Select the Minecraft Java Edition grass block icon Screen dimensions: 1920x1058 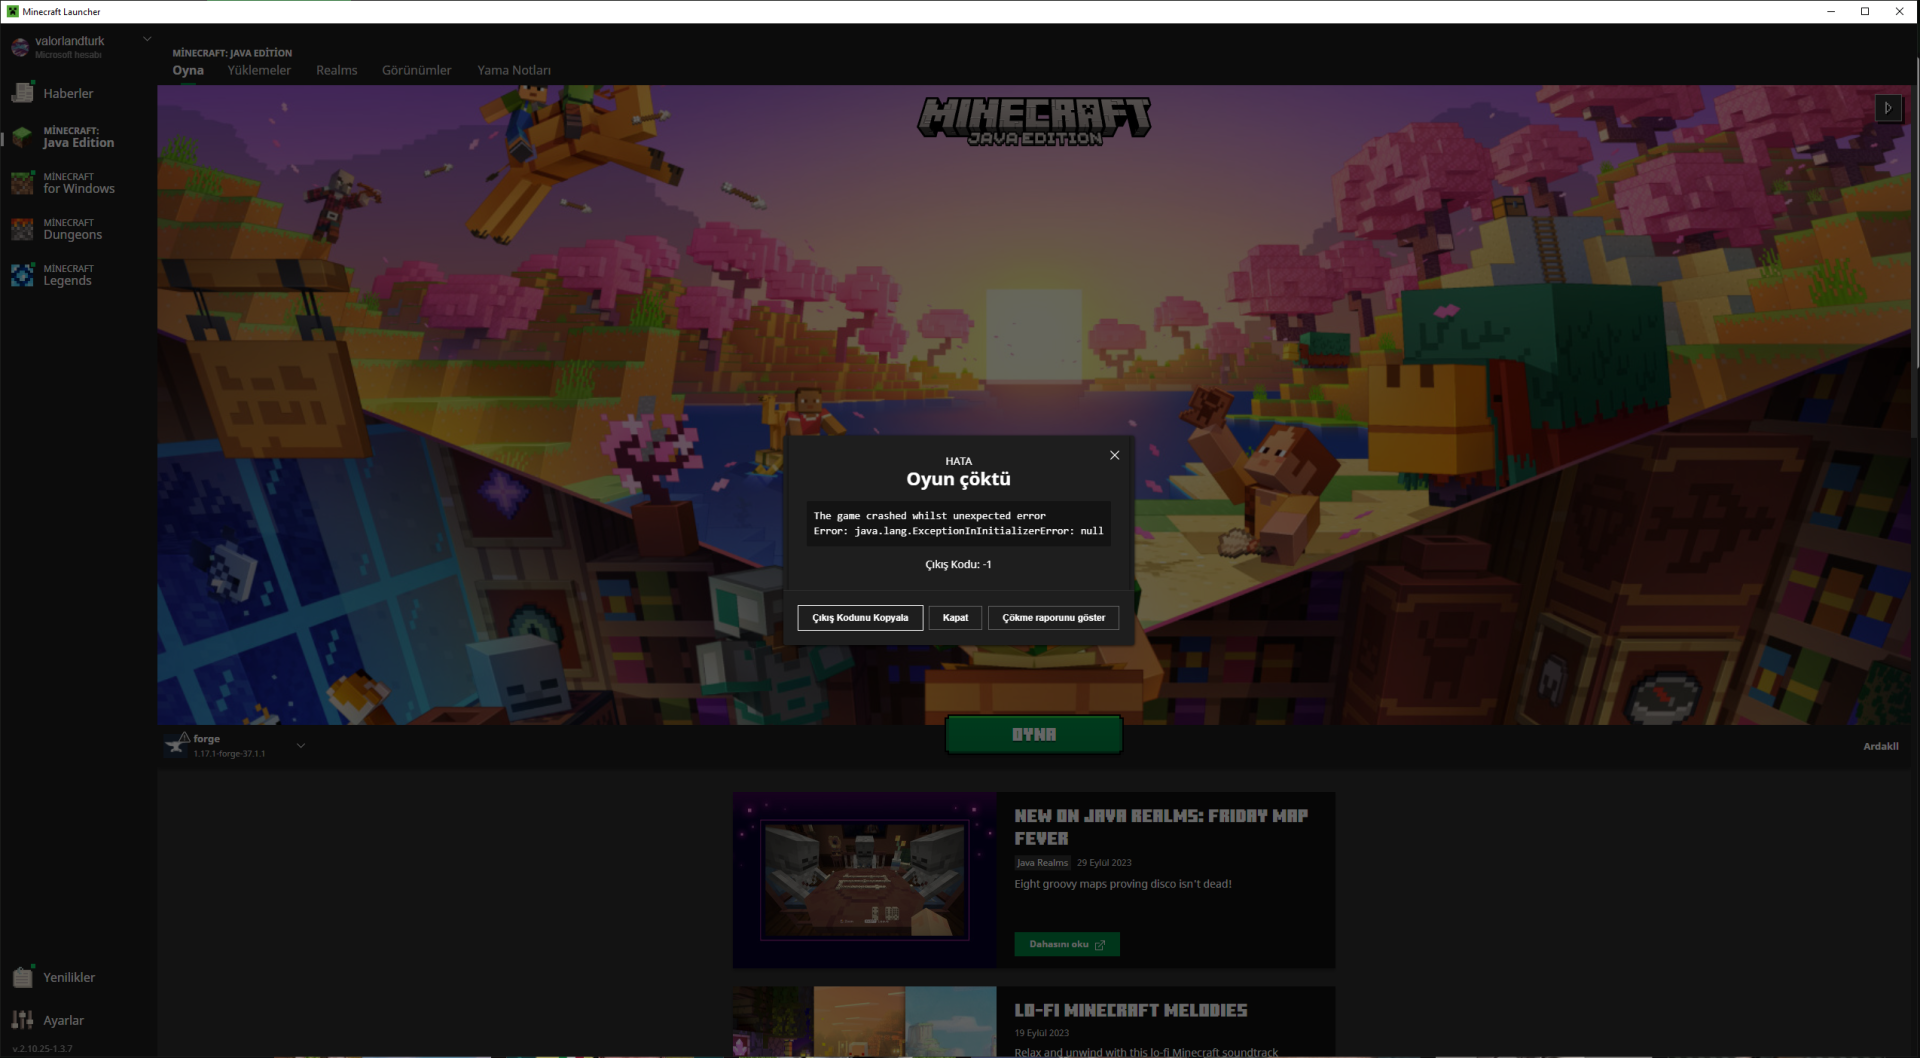pos(22,137)
